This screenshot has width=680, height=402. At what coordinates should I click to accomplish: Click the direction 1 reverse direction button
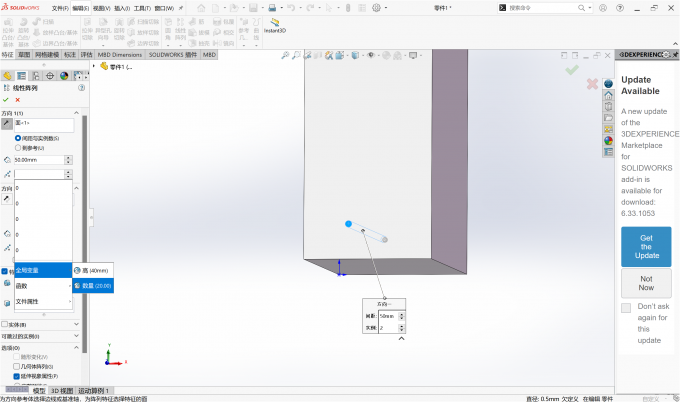pos(7,124)
